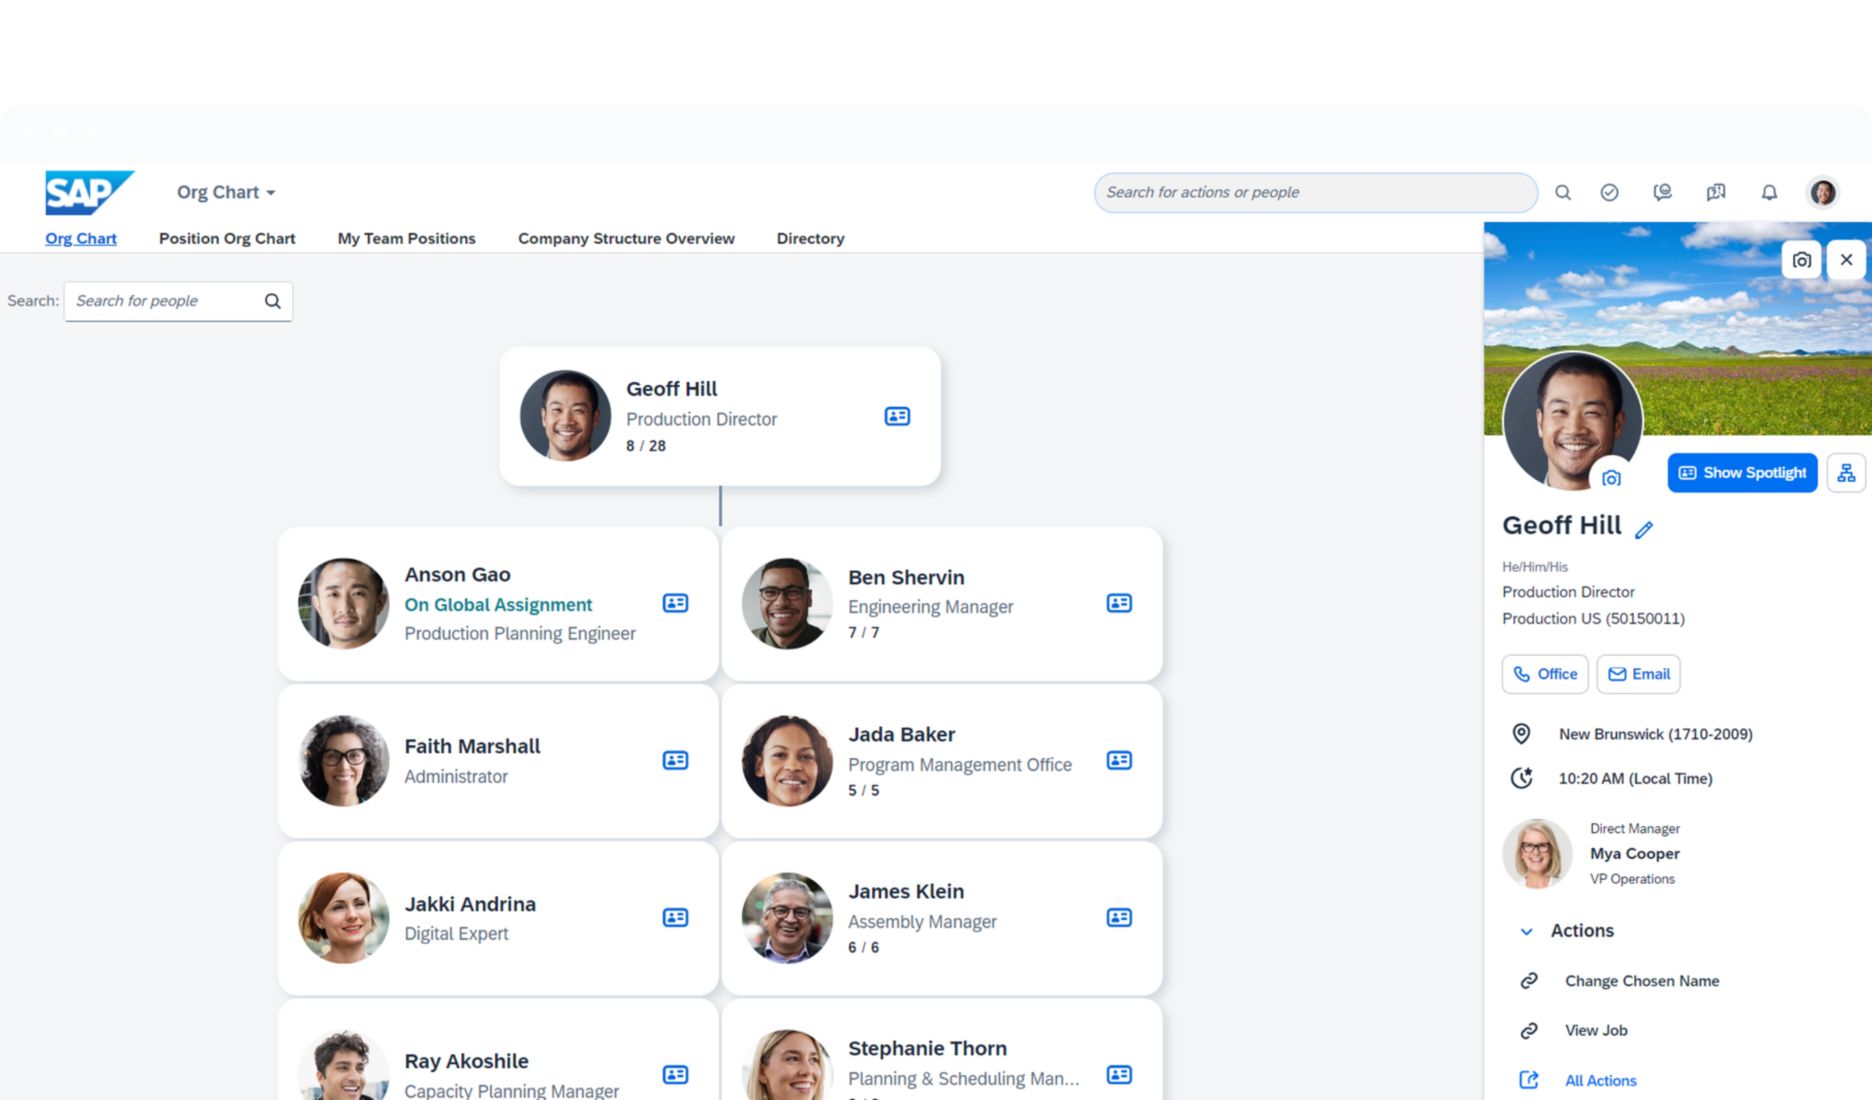
Task: Open Jada Baker's profile card icon
Action: click(x=1119, y=760)
